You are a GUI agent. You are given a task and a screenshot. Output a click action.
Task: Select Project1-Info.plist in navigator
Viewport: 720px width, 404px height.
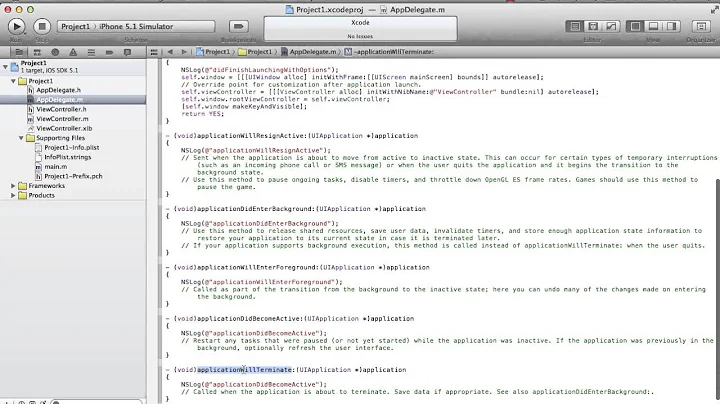(73, 147)
